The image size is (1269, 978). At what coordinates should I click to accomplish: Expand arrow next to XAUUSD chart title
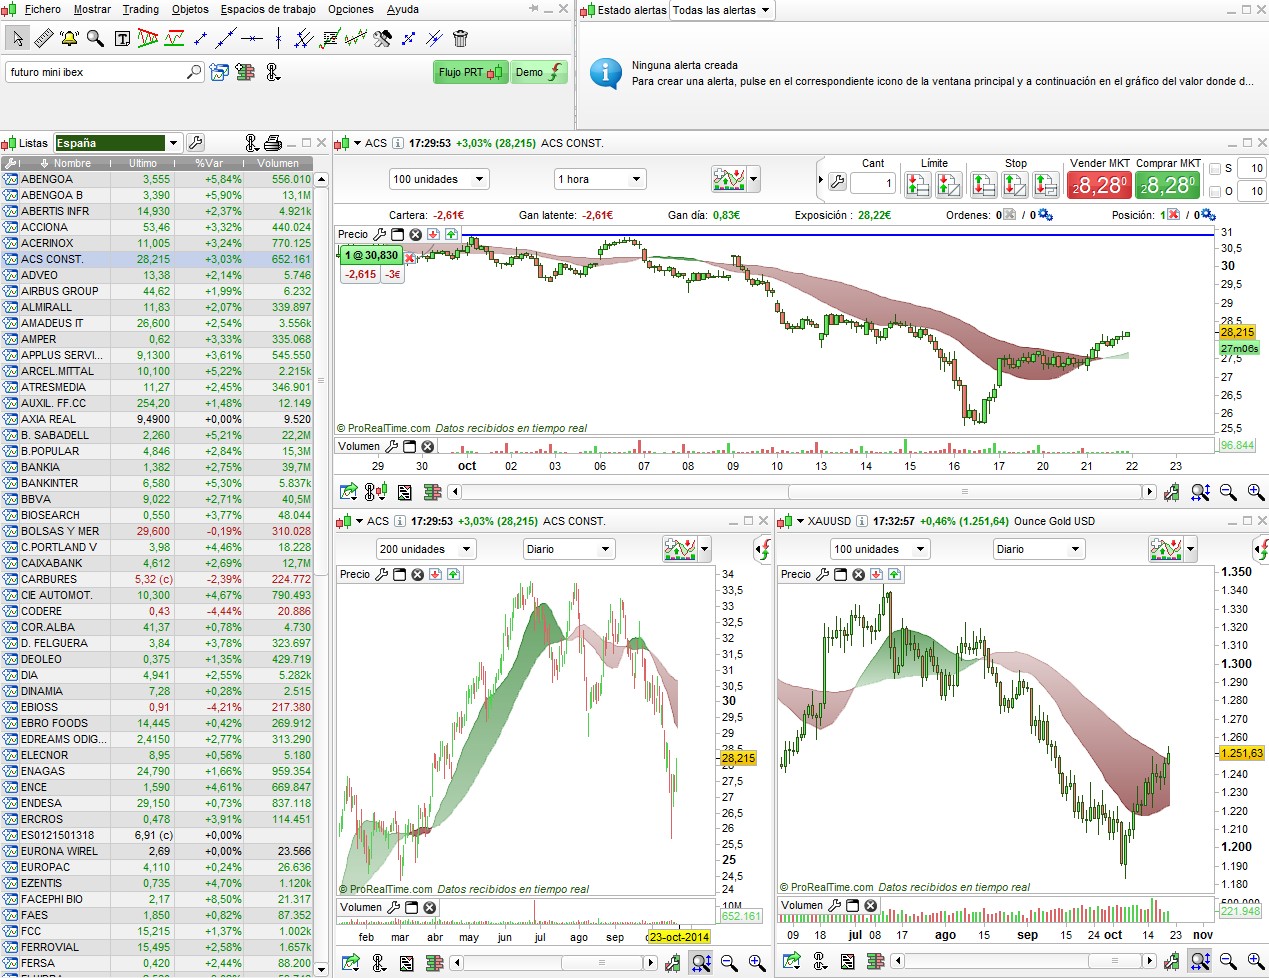[x=801, y=521]
